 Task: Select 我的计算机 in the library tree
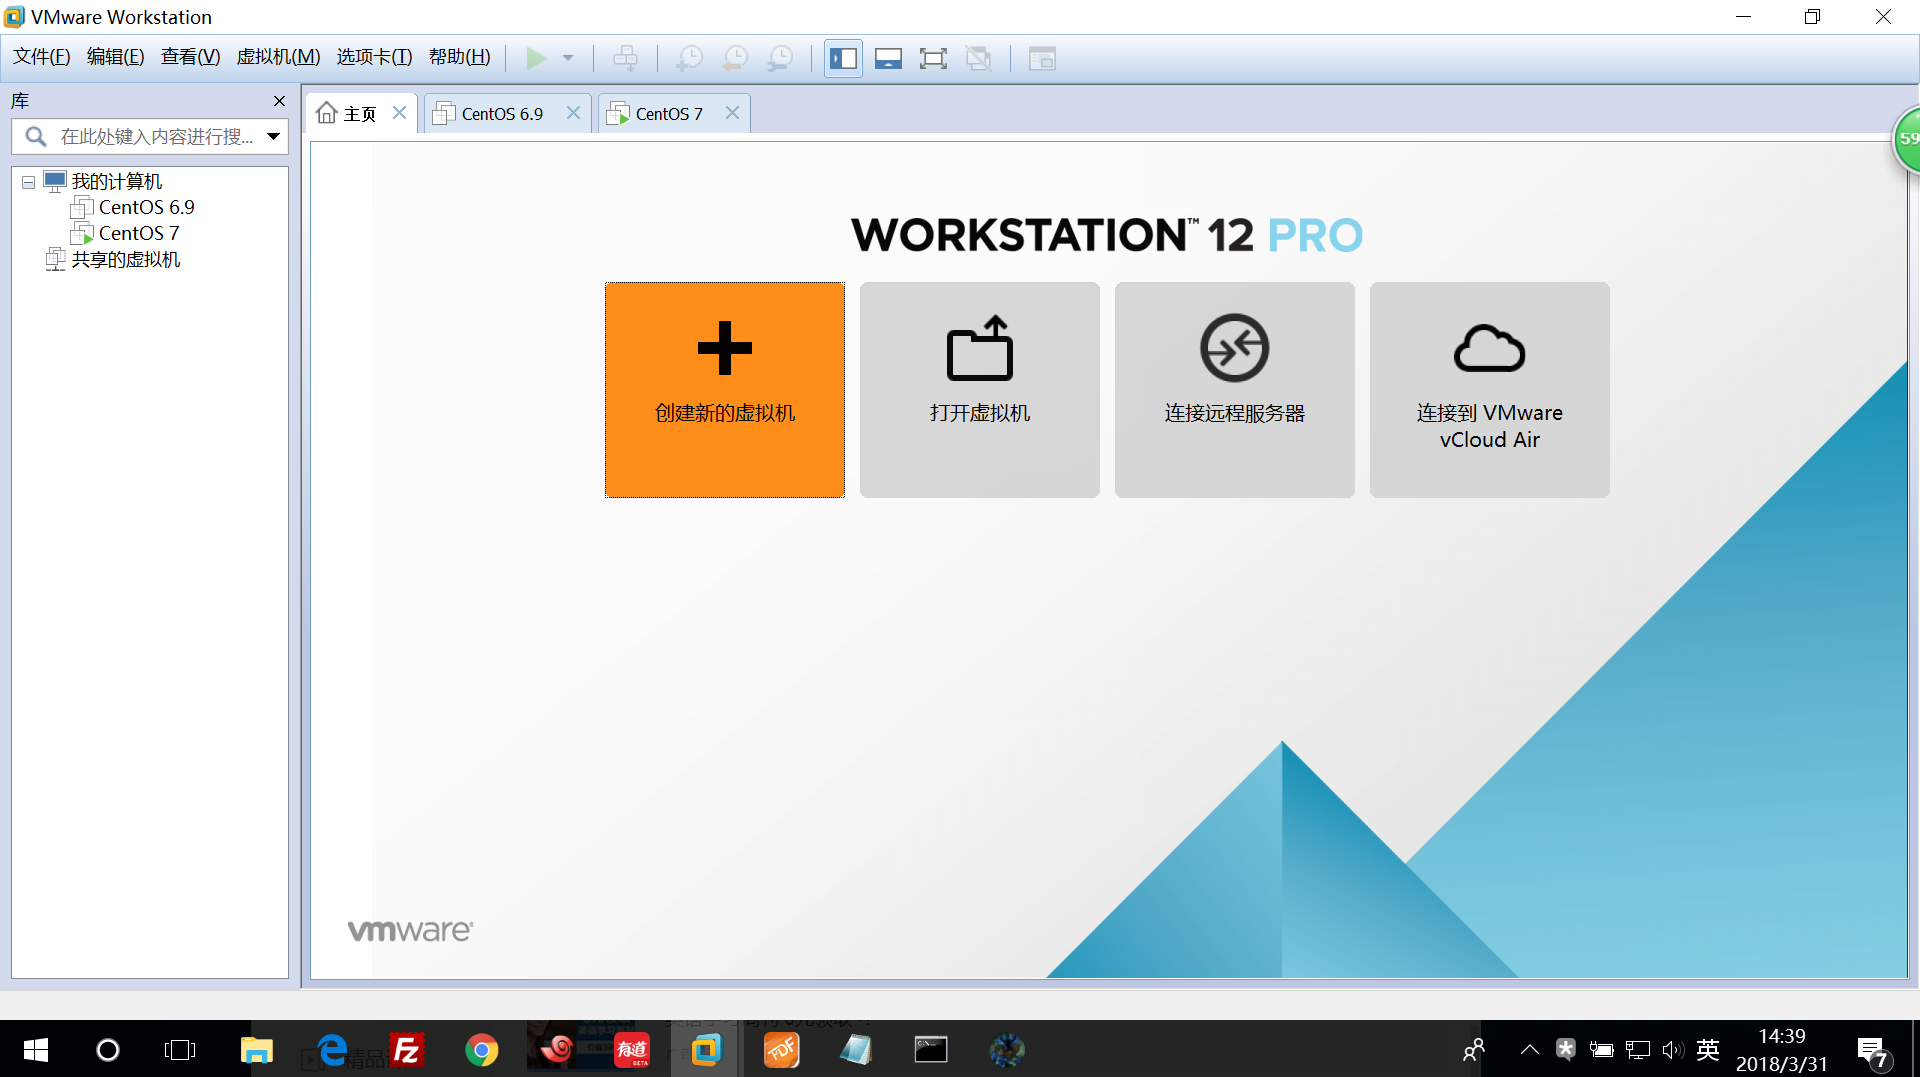tap(116, 181)
